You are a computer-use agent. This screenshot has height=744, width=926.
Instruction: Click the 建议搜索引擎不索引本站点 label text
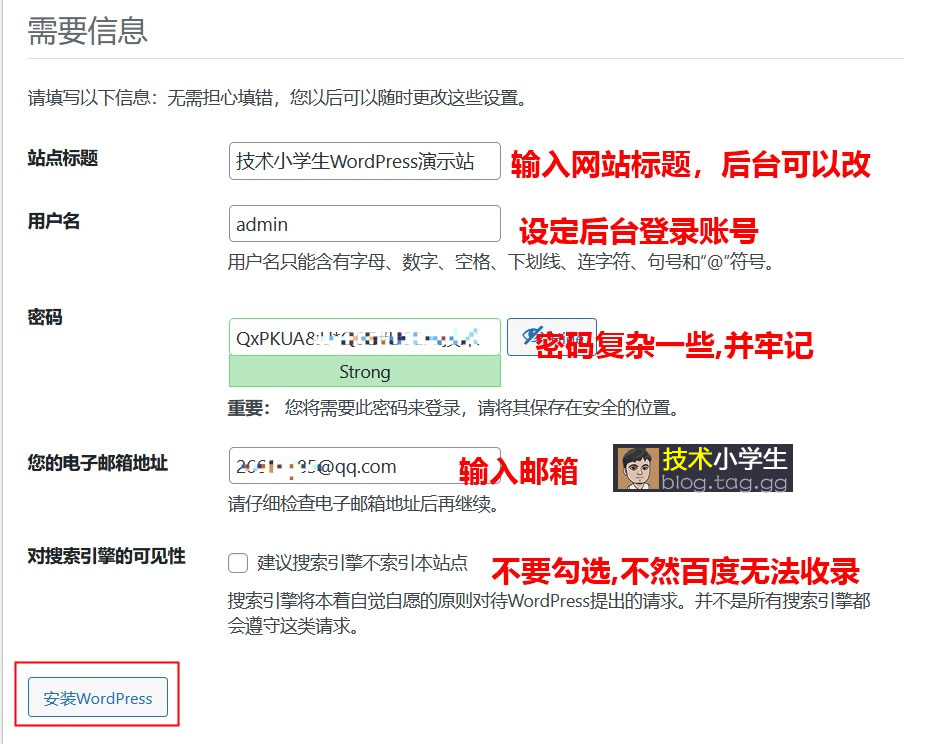[362, 563]
